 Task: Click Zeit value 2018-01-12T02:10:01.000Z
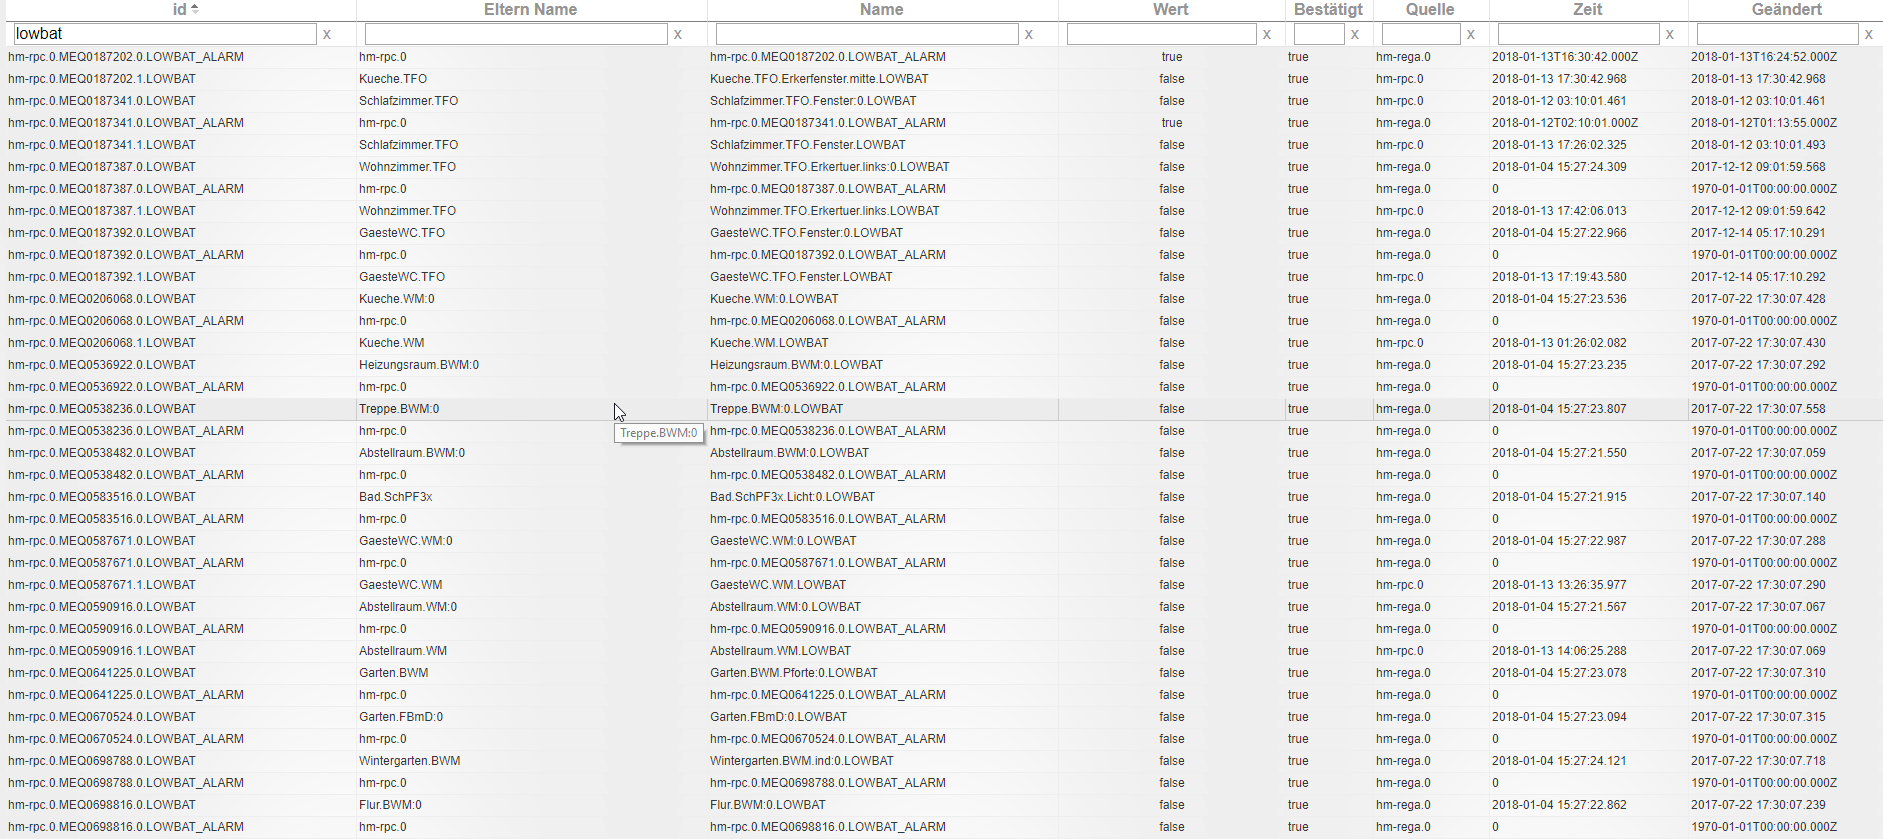point(1565,123)
